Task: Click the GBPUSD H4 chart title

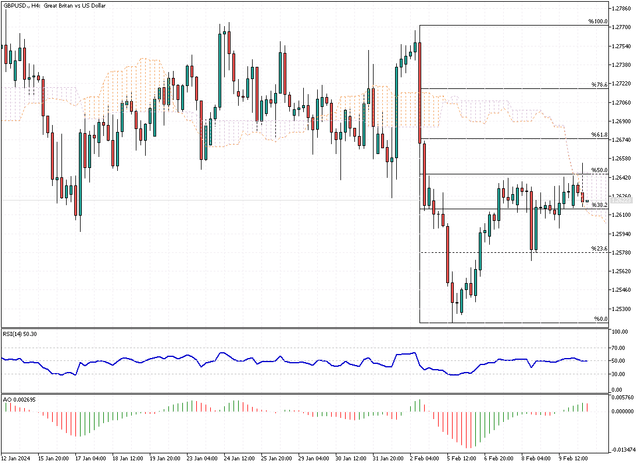Action: pos(54,6)
